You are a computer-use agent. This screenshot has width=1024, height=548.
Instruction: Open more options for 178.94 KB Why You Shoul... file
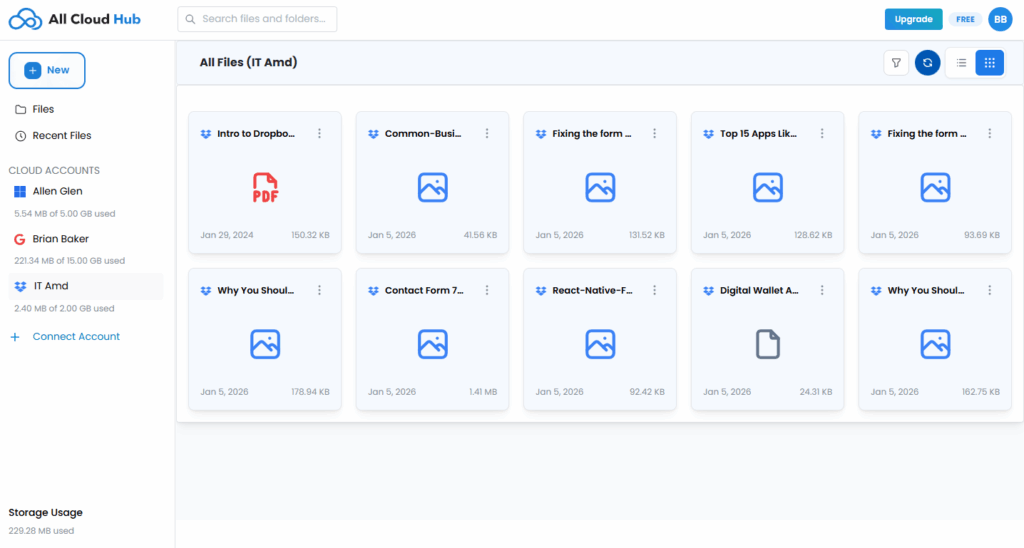pos(319,290)
